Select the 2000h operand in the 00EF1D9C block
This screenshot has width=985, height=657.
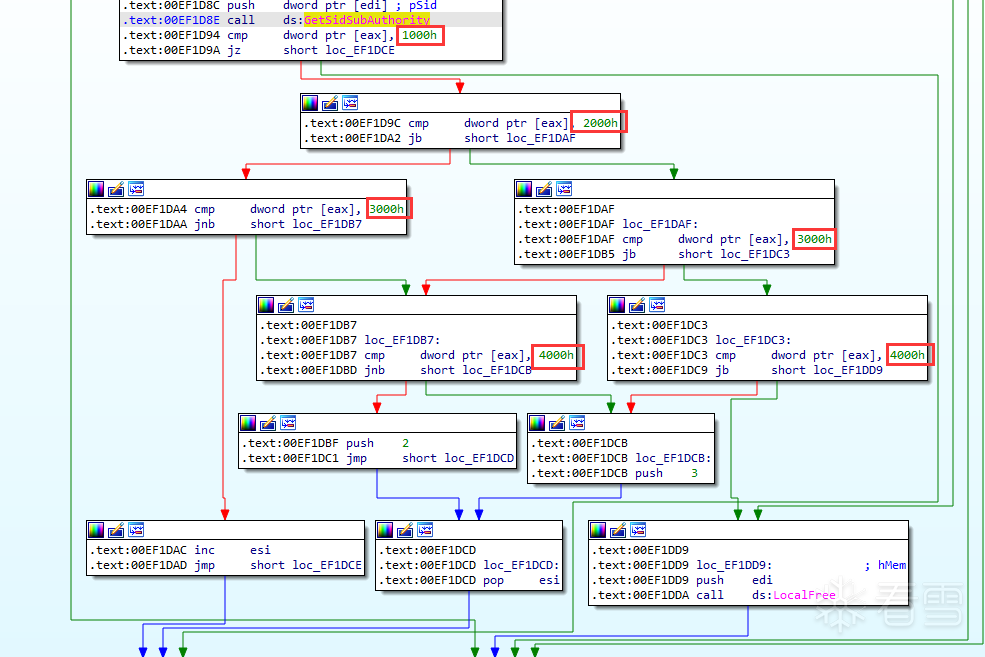(600, 123)
